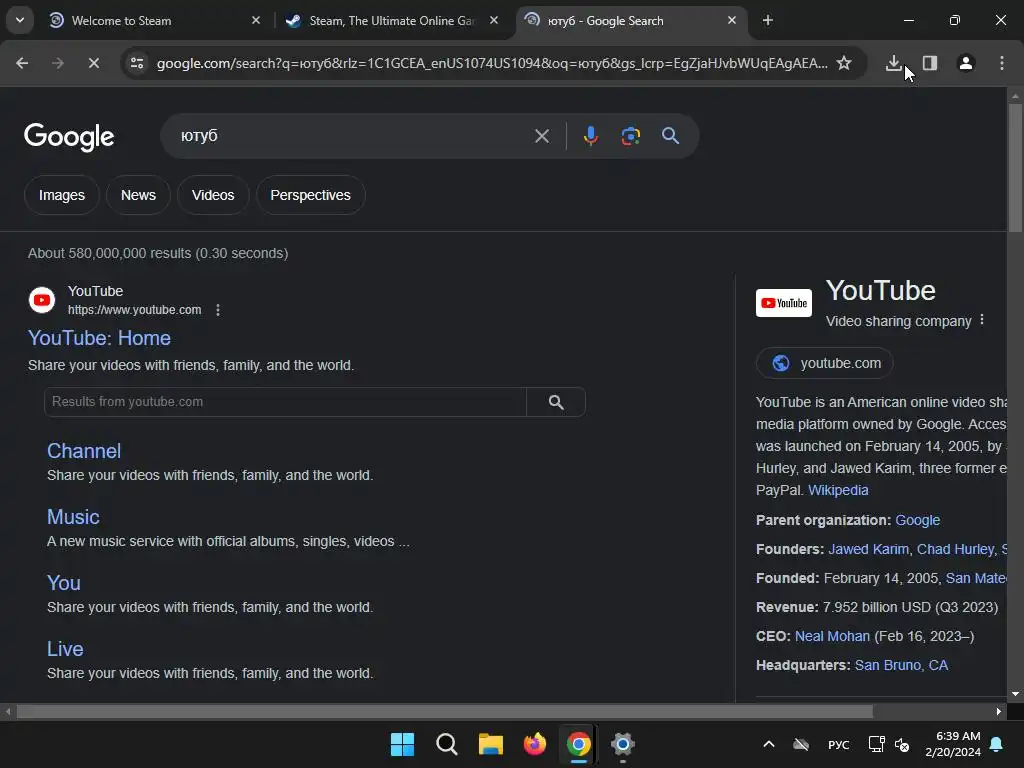This screenshot has width=1024, height=768.
Task: Stop loading the page
Action: tap(93, 63)
